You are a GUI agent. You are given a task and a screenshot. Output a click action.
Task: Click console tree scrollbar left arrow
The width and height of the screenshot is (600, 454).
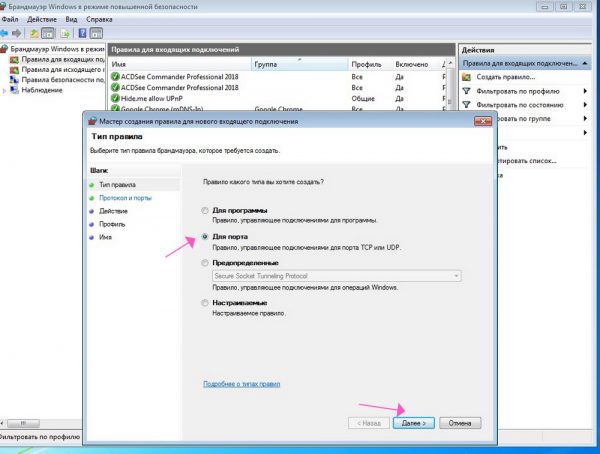(2, 423)
